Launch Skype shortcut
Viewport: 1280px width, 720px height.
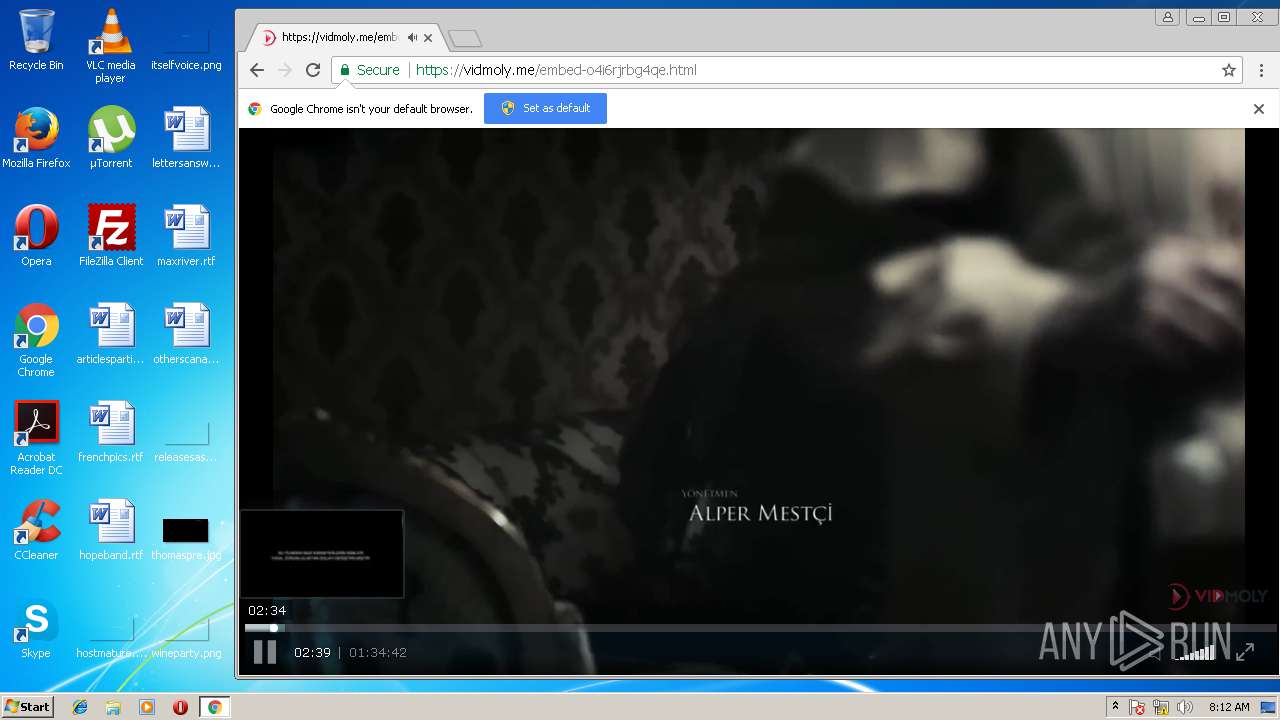[36, 629]
